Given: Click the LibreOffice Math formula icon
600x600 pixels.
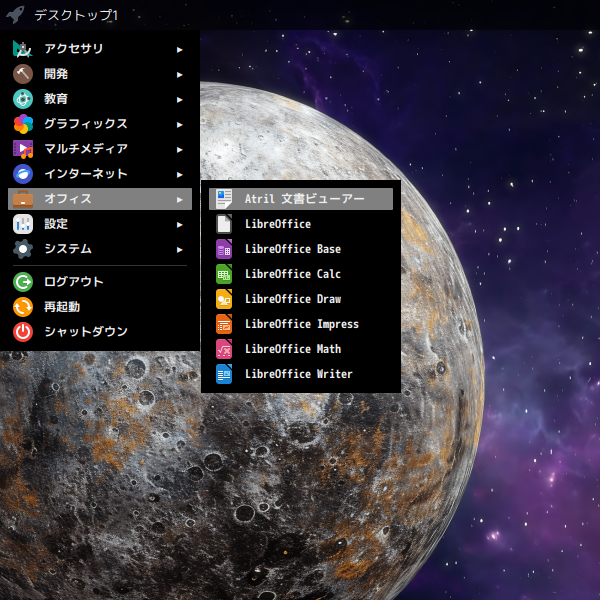Looking at the screenshot, I should point(224,349).
